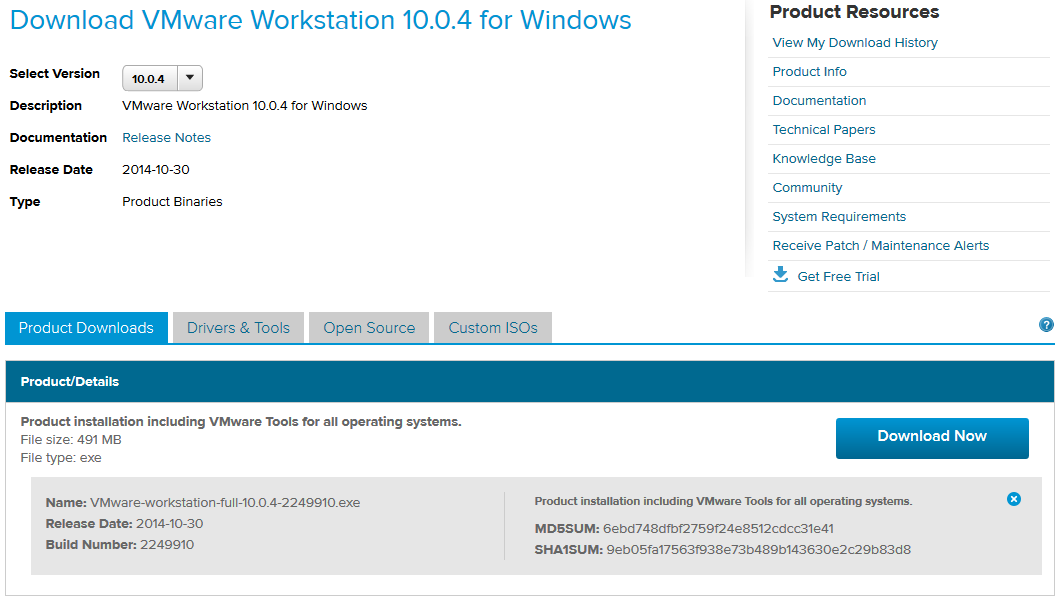The width and height of the screenshot is (1059, 599).
Task: Open the Documentation link in Product Resources
Action: point(819,101)
